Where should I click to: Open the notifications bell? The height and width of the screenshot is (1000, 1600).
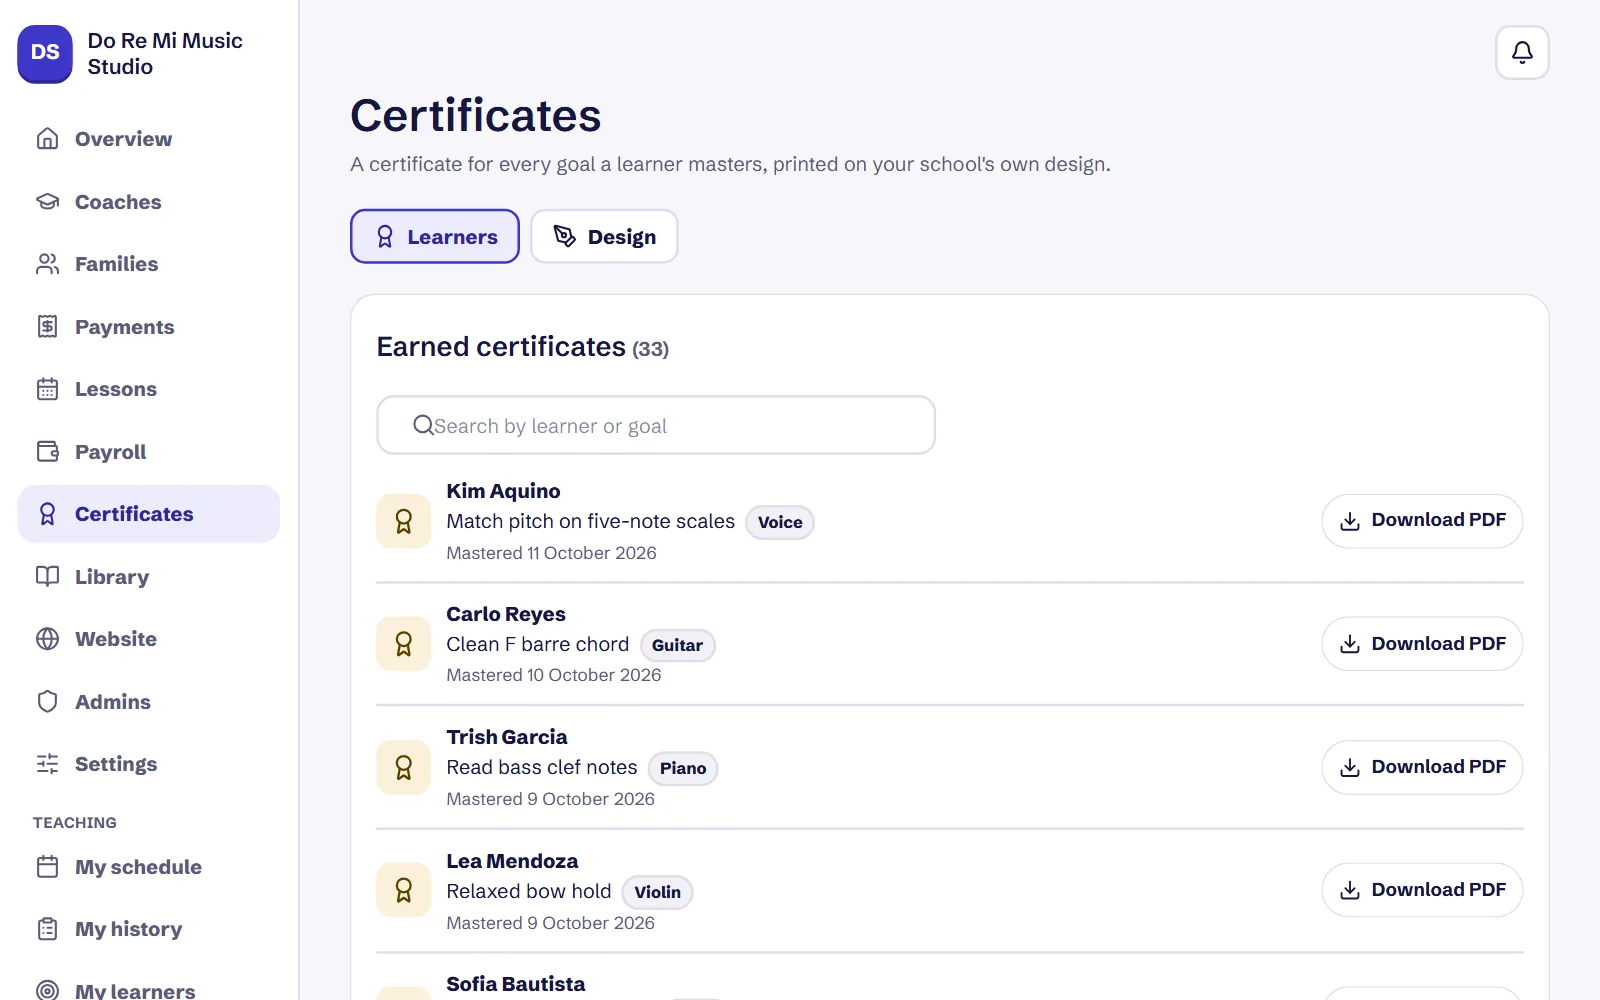click(1522, 52)
